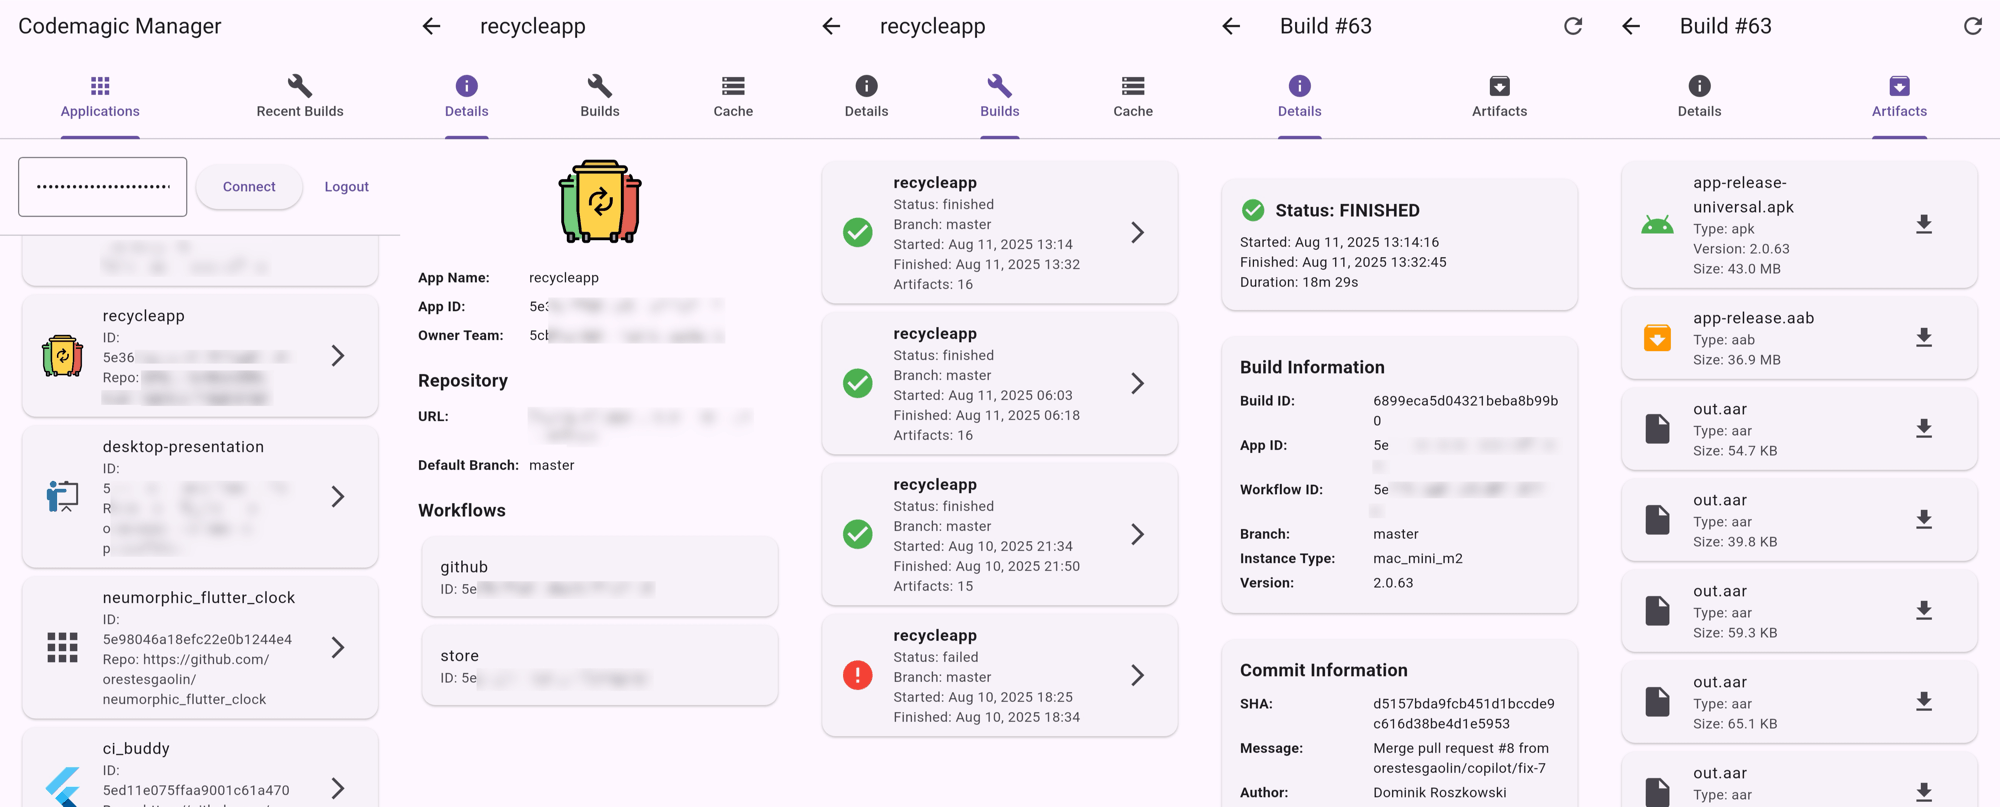
Task: Click the neumorphic_flutter_clock grid icon
Action: pos(62,647)
